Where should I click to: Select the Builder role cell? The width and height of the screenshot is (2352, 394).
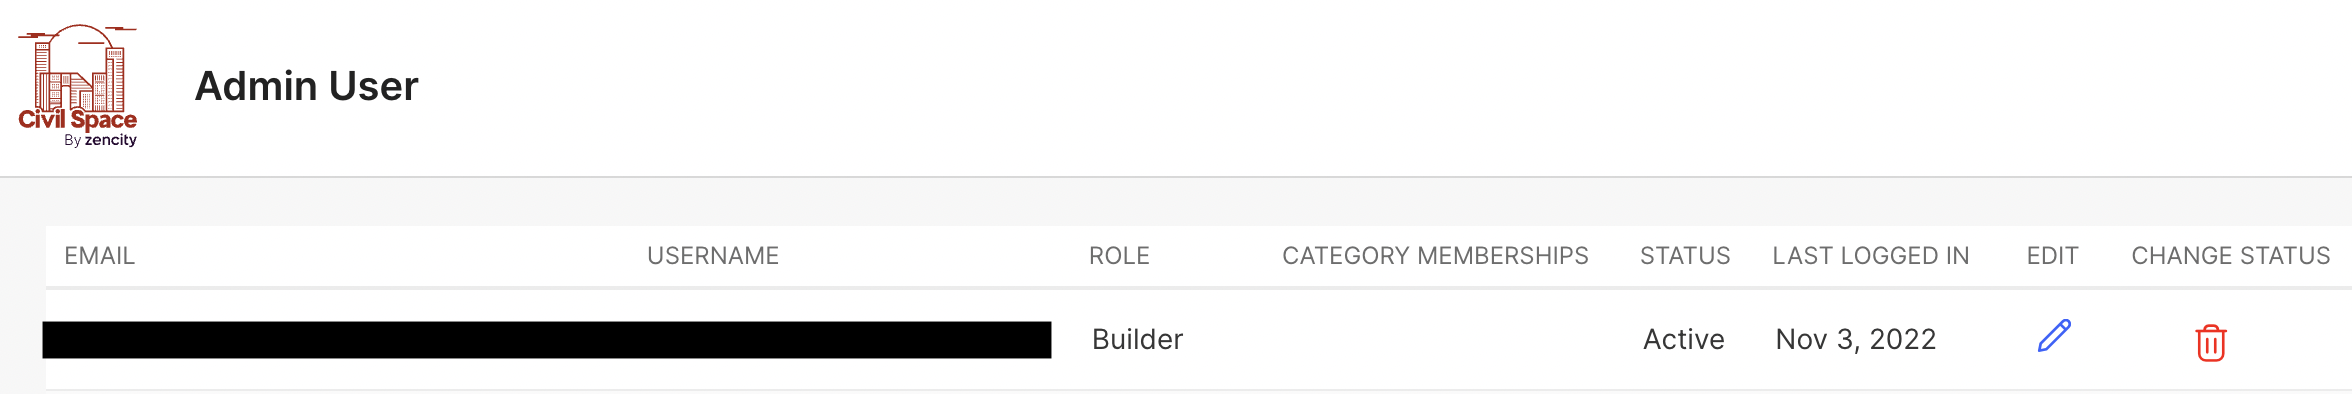(1137, 340)
